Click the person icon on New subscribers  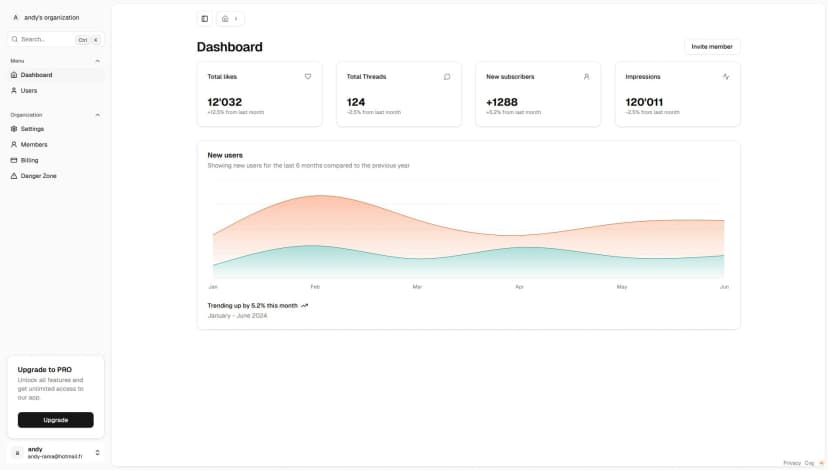coord(587,77)
